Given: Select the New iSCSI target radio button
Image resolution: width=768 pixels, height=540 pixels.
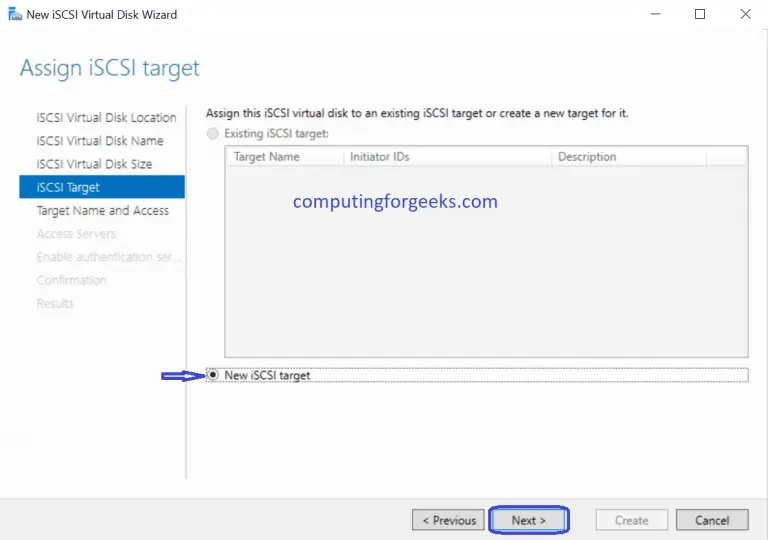Looking at the screenshot, I should coord(213,375).
